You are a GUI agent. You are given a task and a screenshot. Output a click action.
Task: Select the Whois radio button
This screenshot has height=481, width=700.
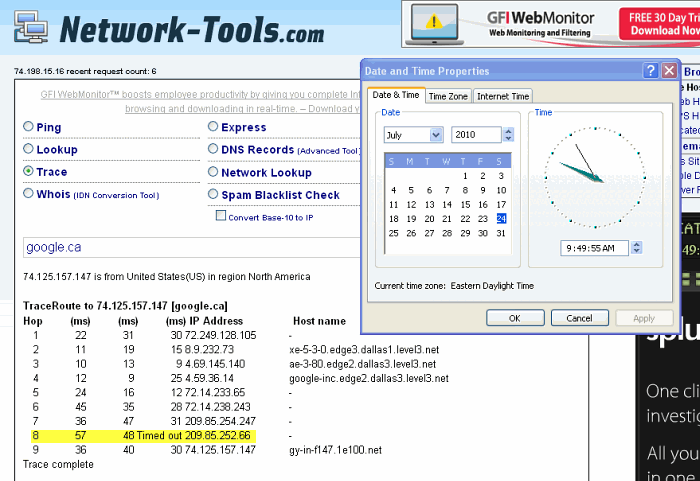[x=28, y=193]
